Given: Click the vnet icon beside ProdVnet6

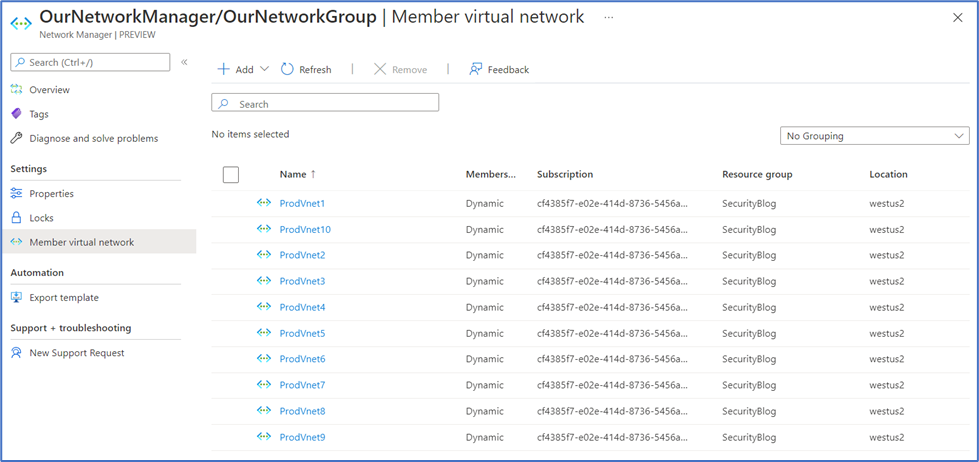Looking at the screenshot, I should [263, 358].
